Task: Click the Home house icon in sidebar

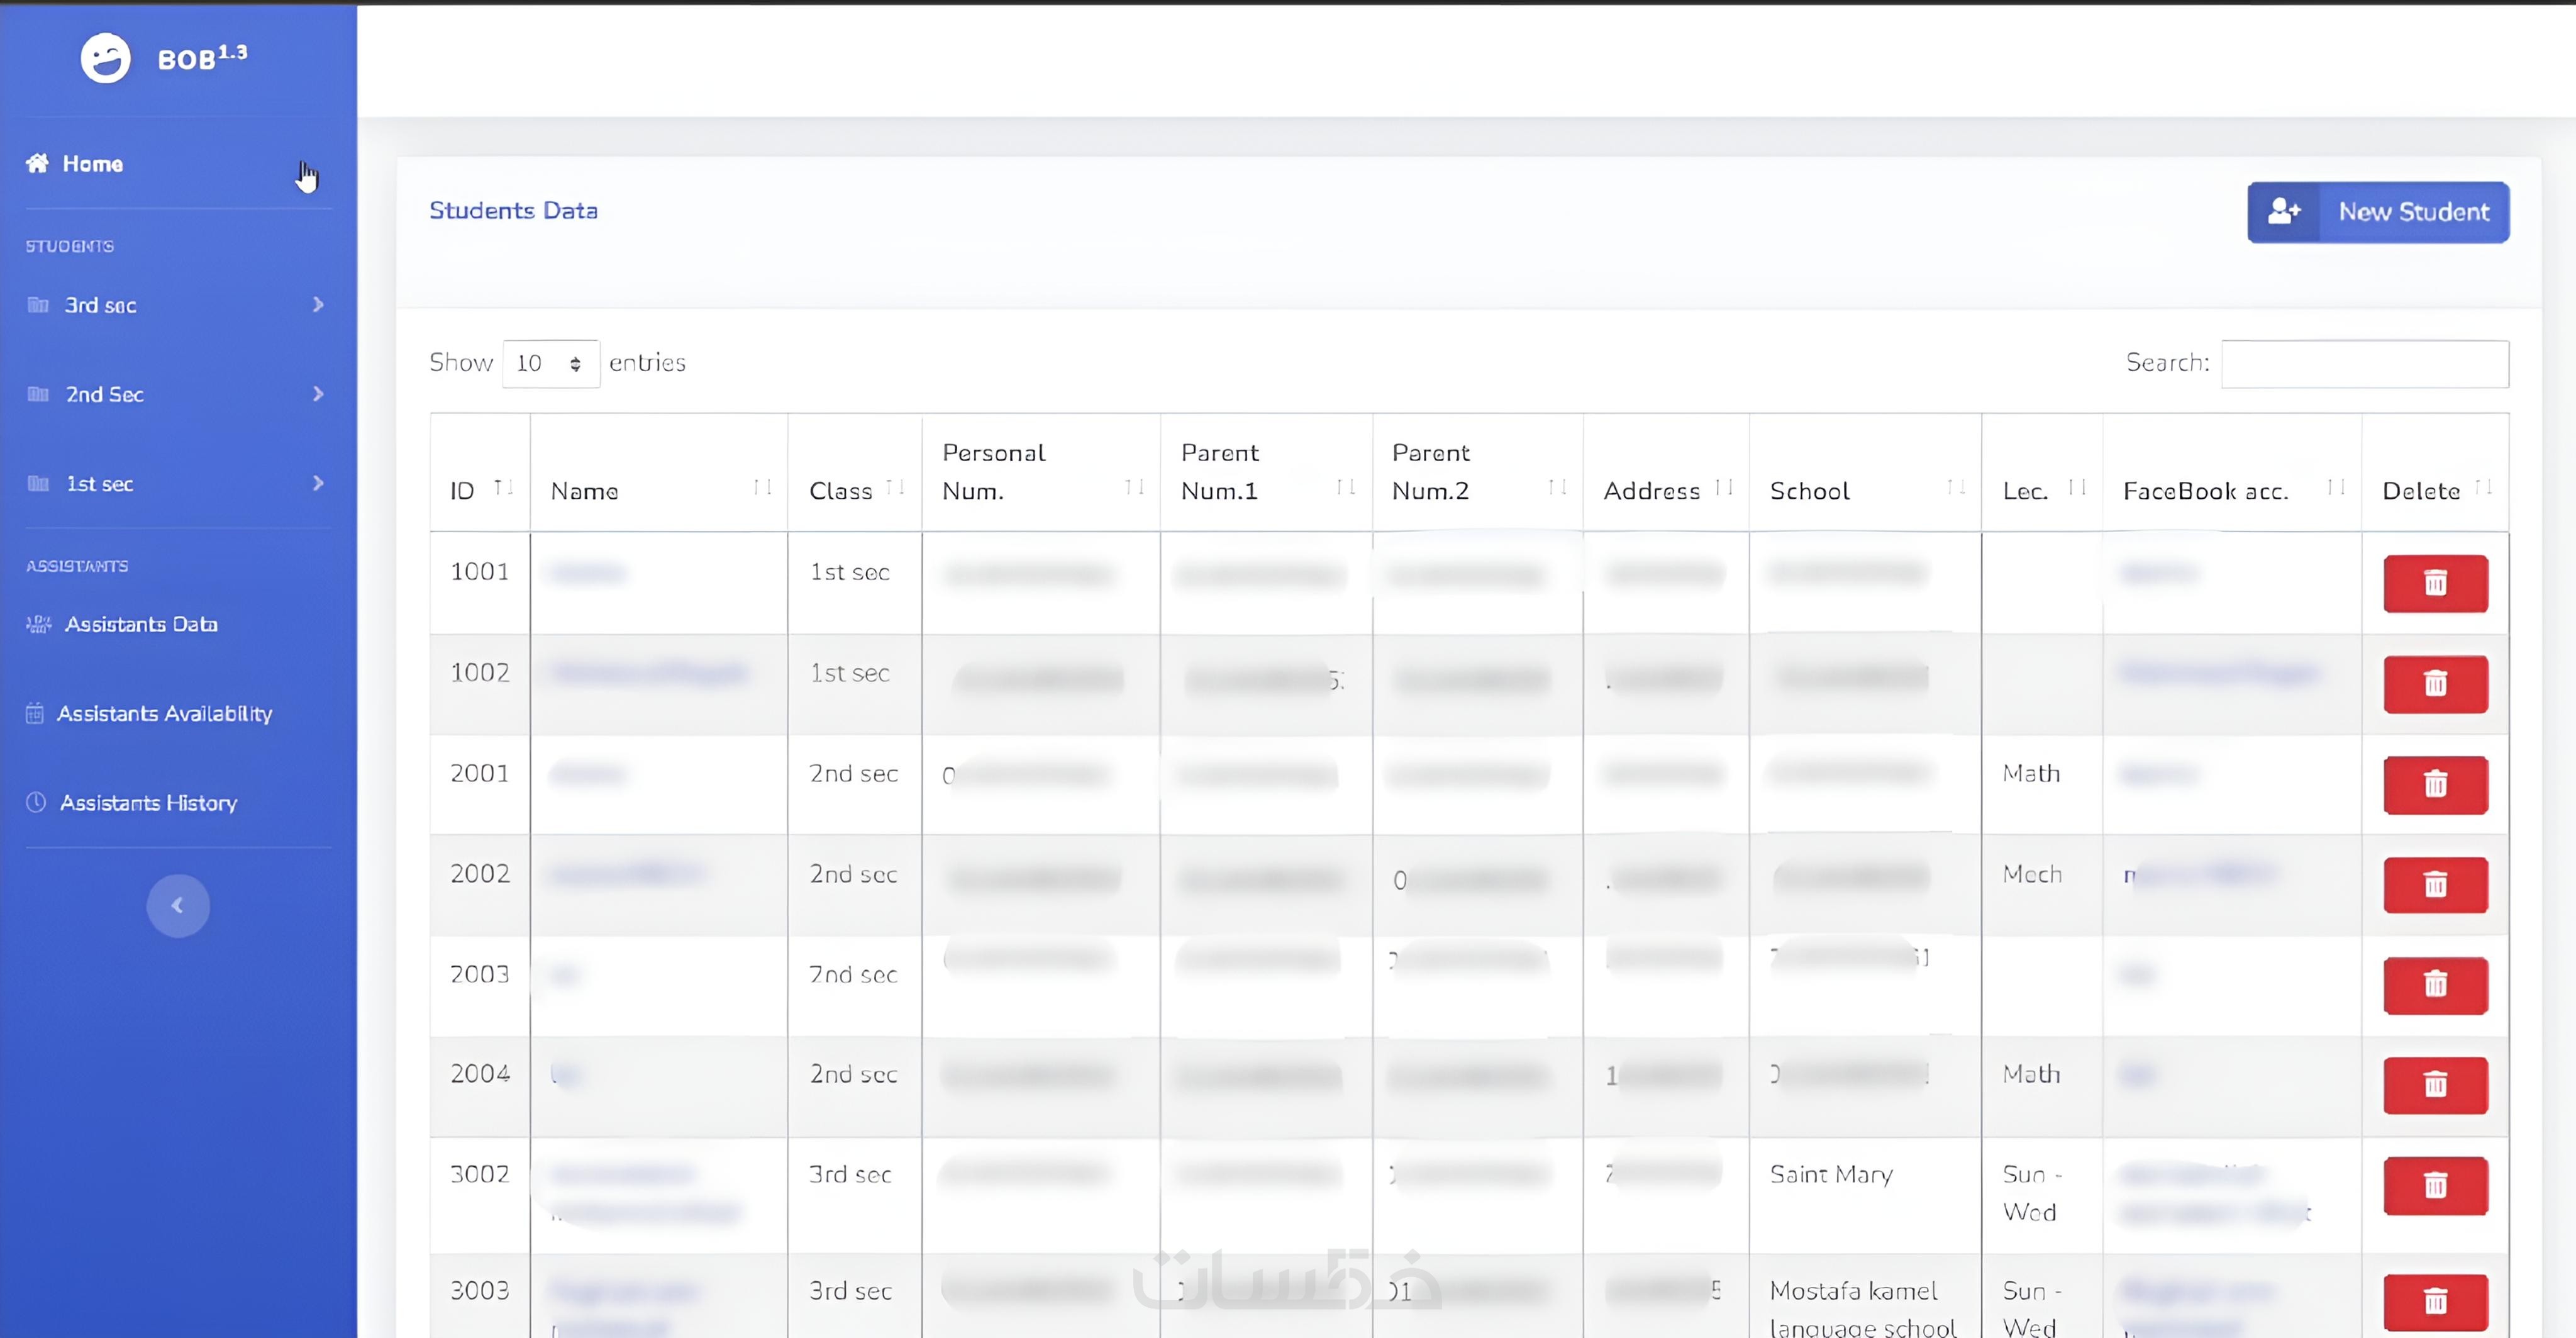Action: click(37, 163)
